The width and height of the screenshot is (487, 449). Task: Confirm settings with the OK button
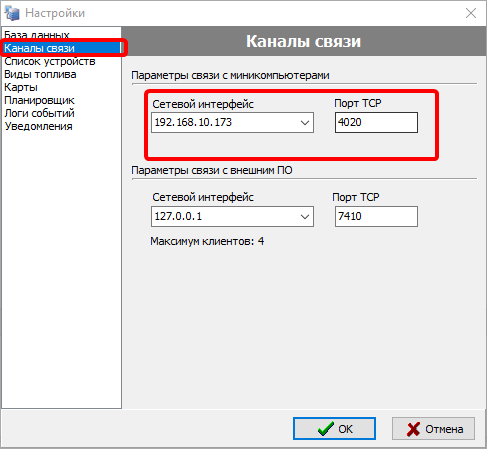click(334, 429)
